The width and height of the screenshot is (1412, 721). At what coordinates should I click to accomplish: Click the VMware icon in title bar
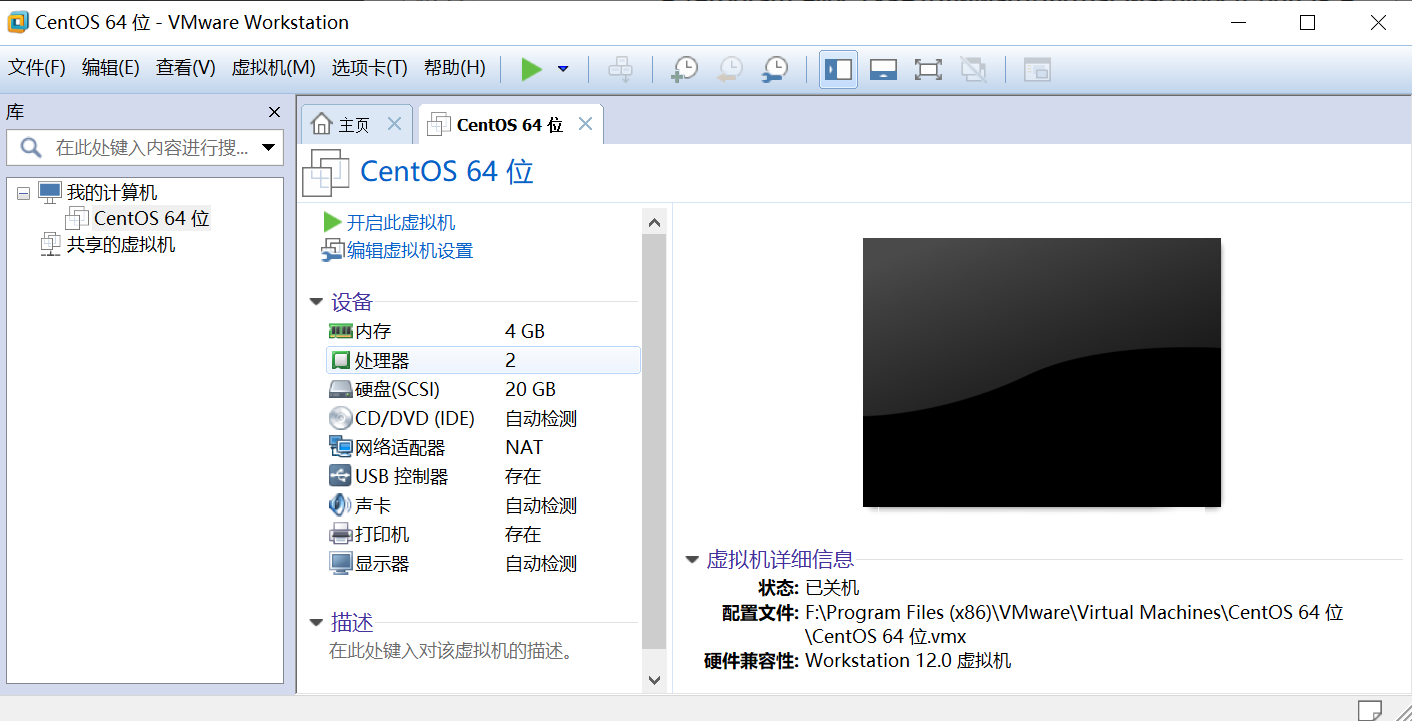coord(18,22)
